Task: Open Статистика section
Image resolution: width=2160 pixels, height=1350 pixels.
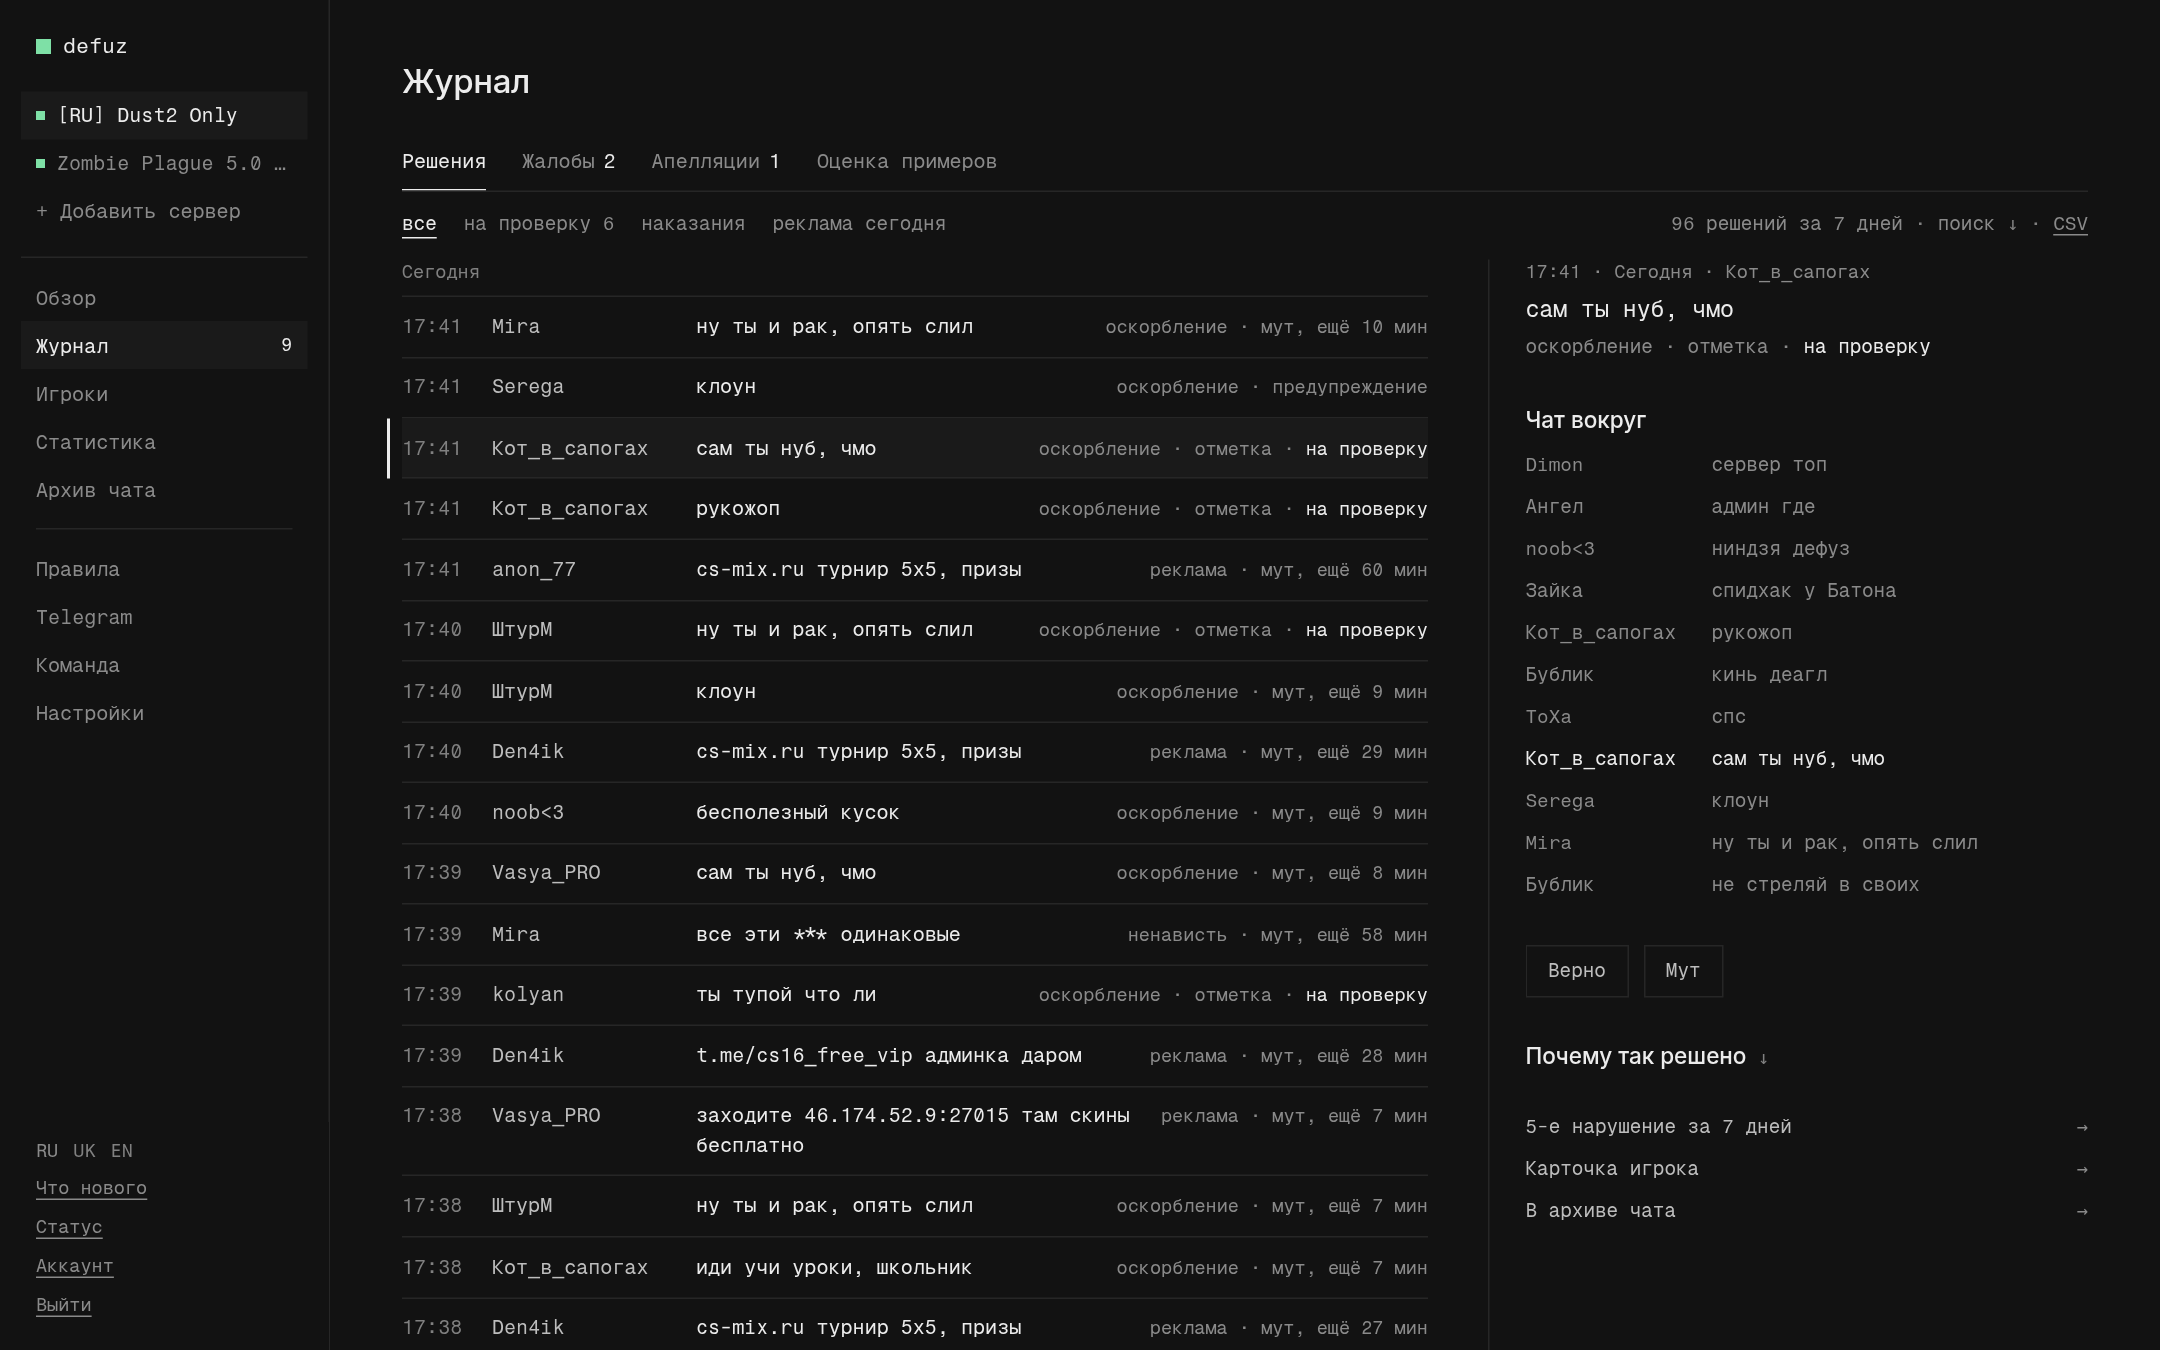Action: [x=164, y=442]
